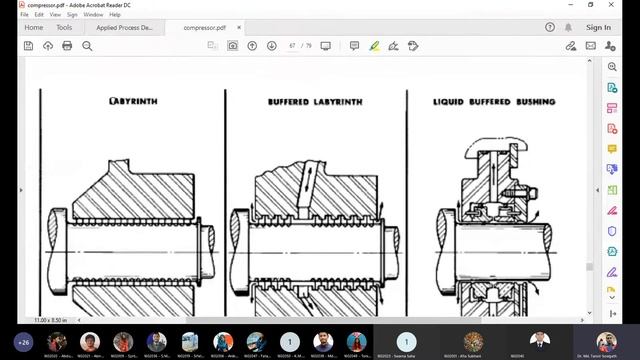
Task: Open the pink Request Signatures tool in right panel
Action: tap(612, 211)
